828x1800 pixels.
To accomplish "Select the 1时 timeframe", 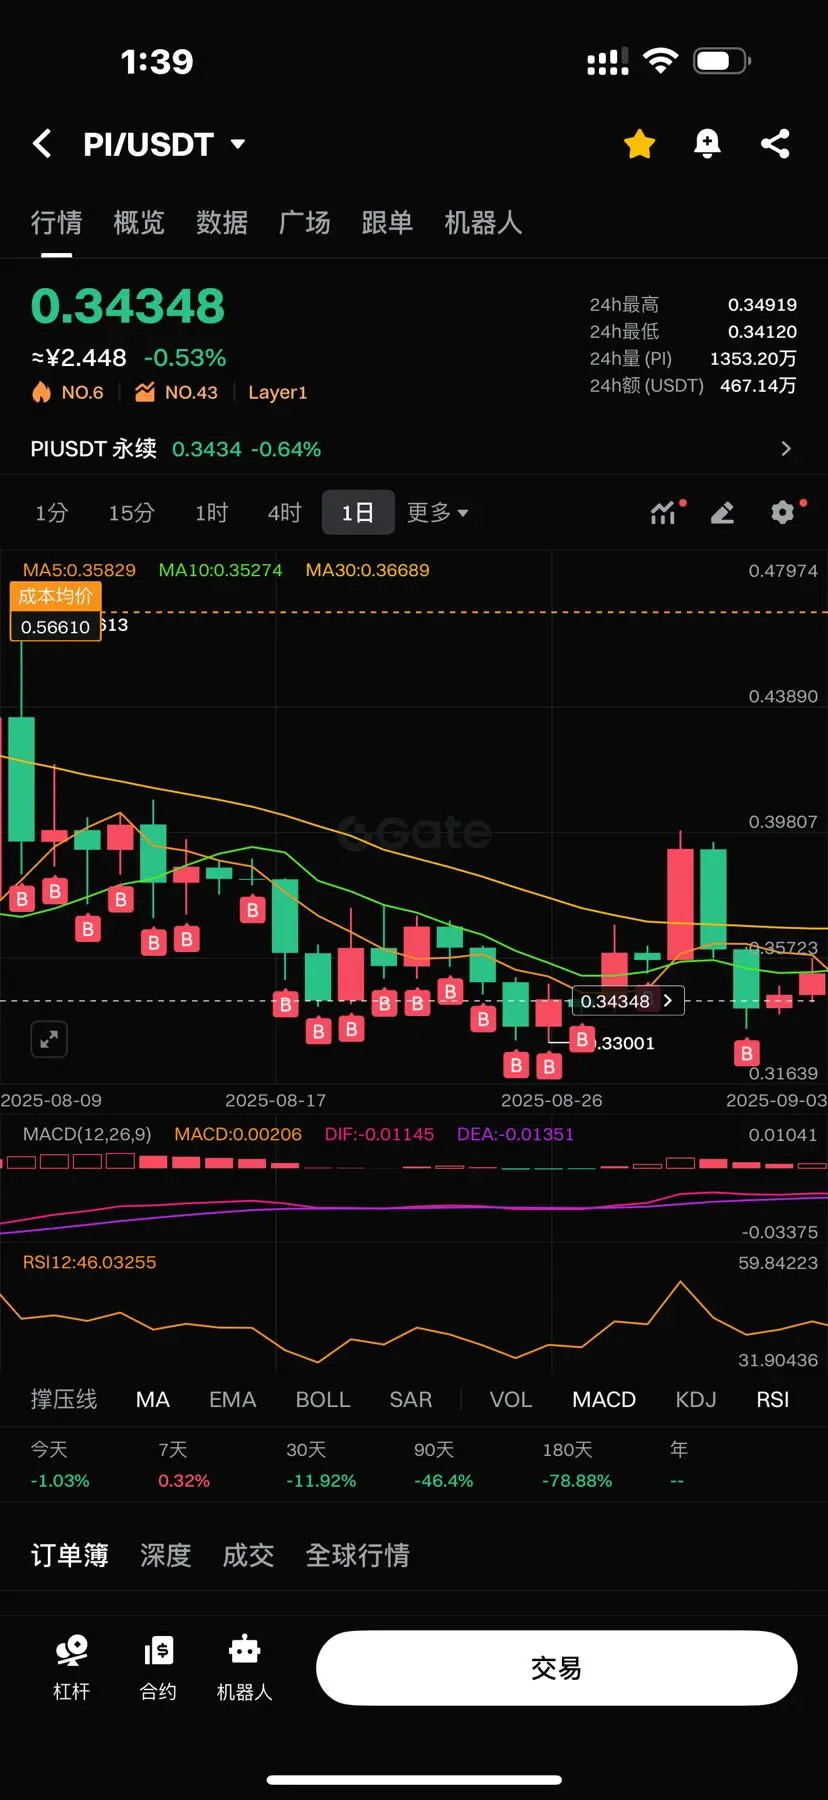I will tap(211, 513).
